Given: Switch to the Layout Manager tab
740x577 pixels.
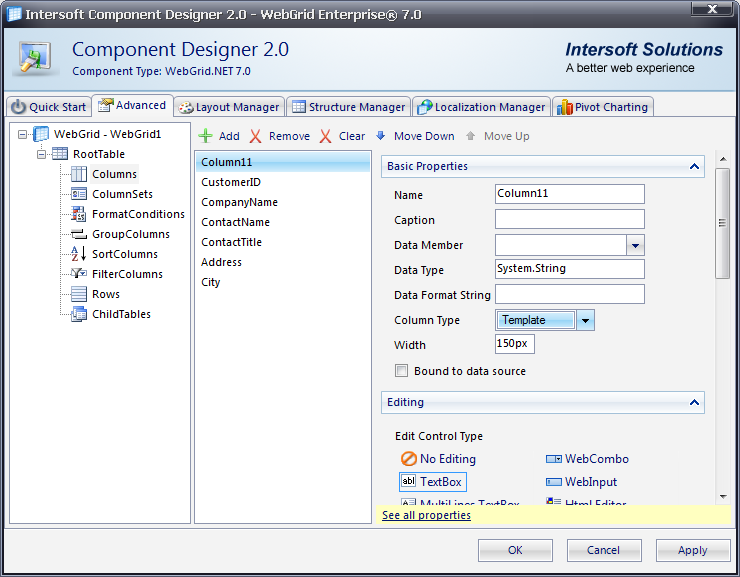Looking at the screenshot, I should (229, 107).
